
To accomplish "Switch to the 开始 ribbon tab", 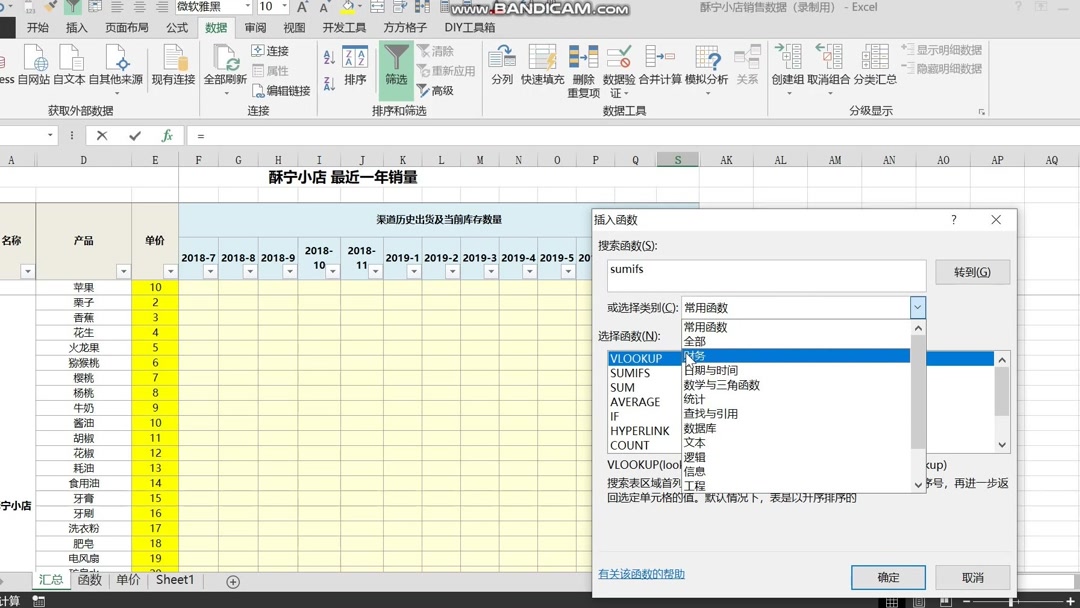I will point(37,28).
